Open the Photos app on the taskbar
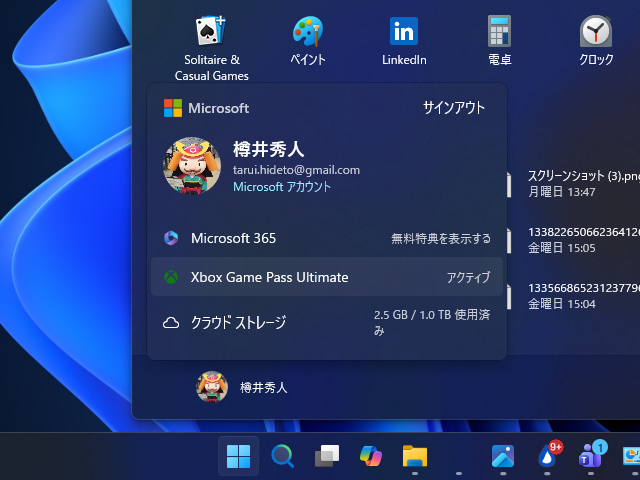 click(503, 456)
